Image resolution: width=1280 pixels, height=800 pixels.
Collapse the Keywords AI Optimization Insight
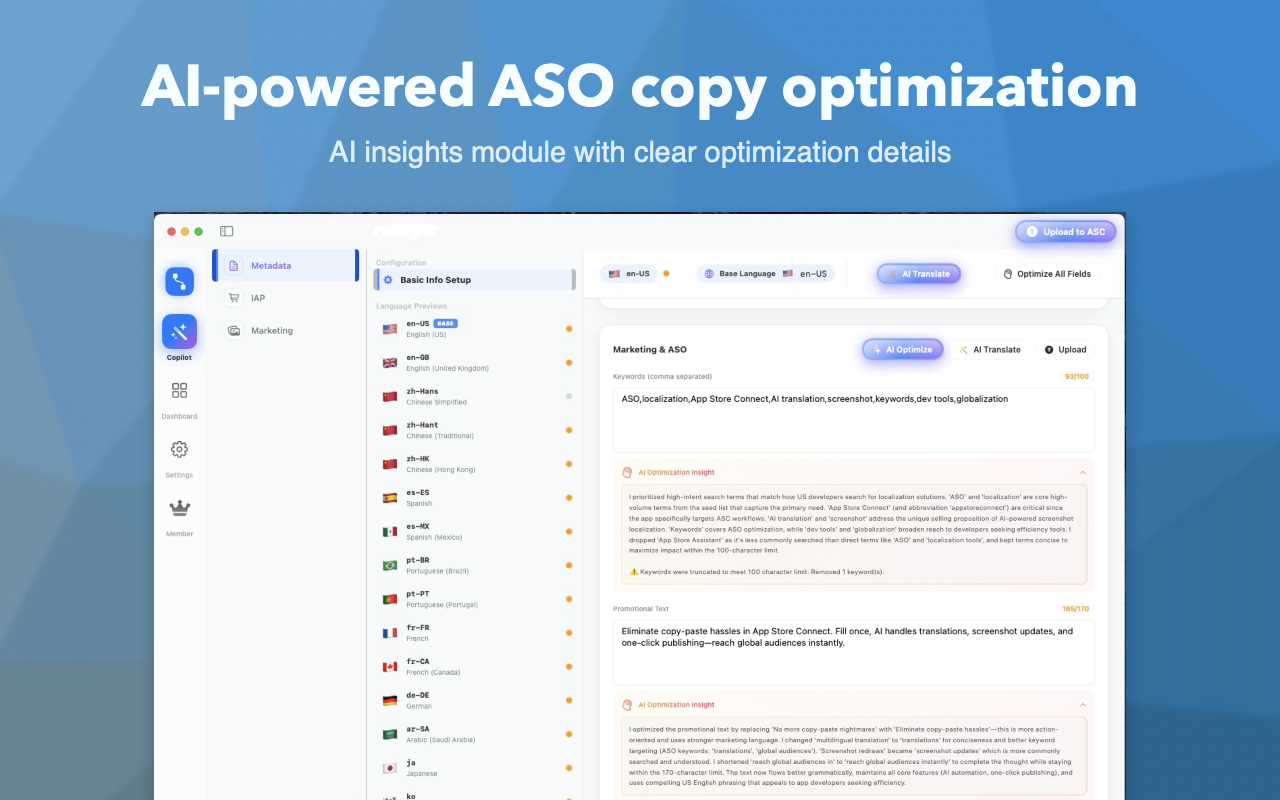[x=1082, y=472]
